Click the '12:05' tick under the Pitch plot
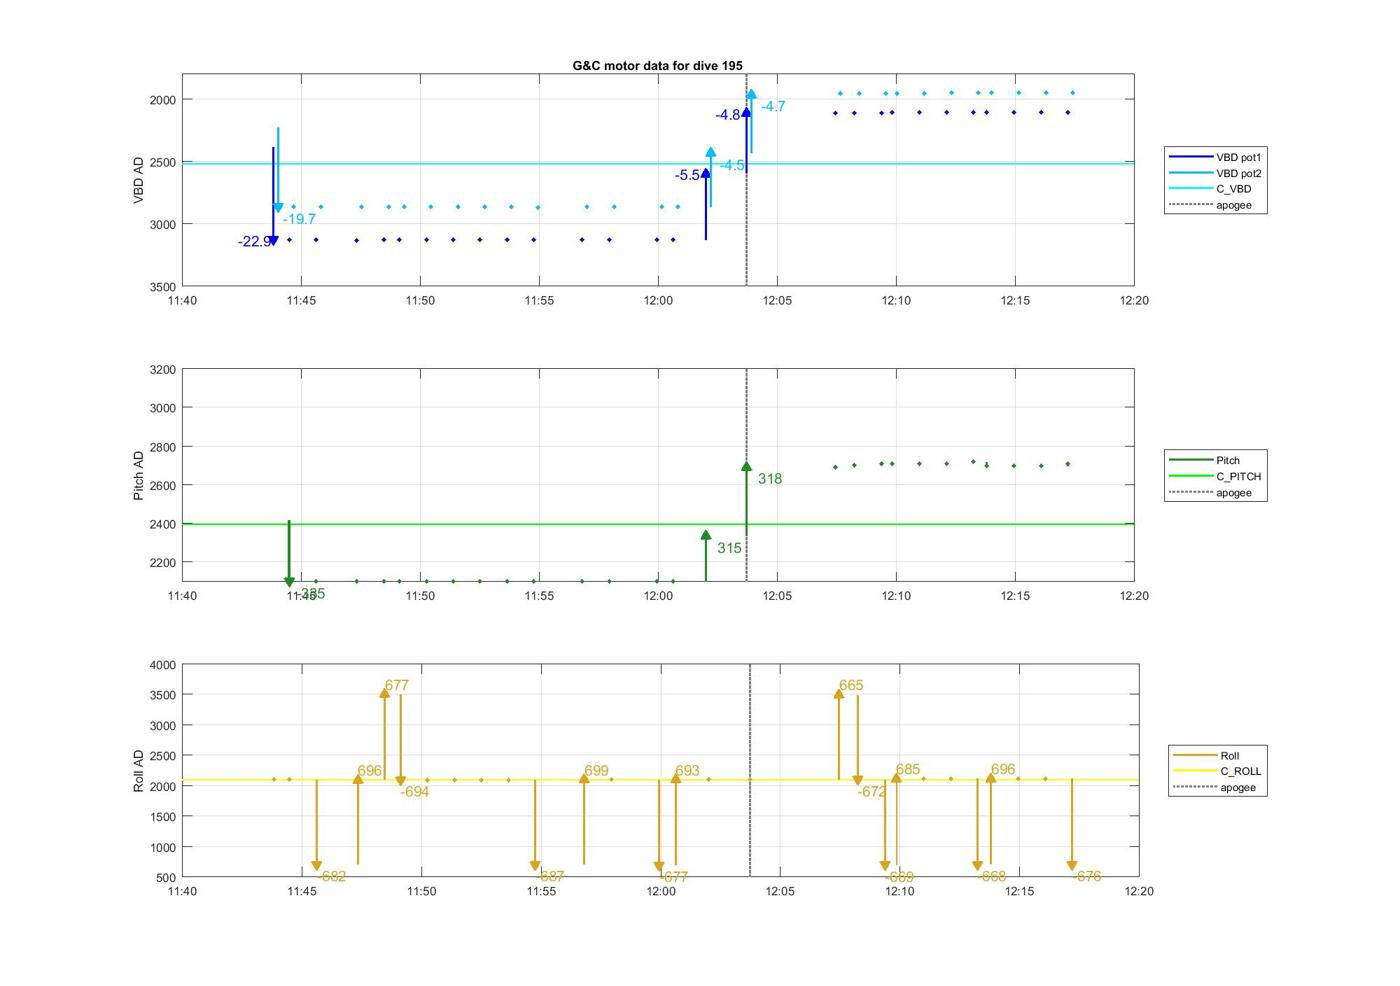 point(777,596)
